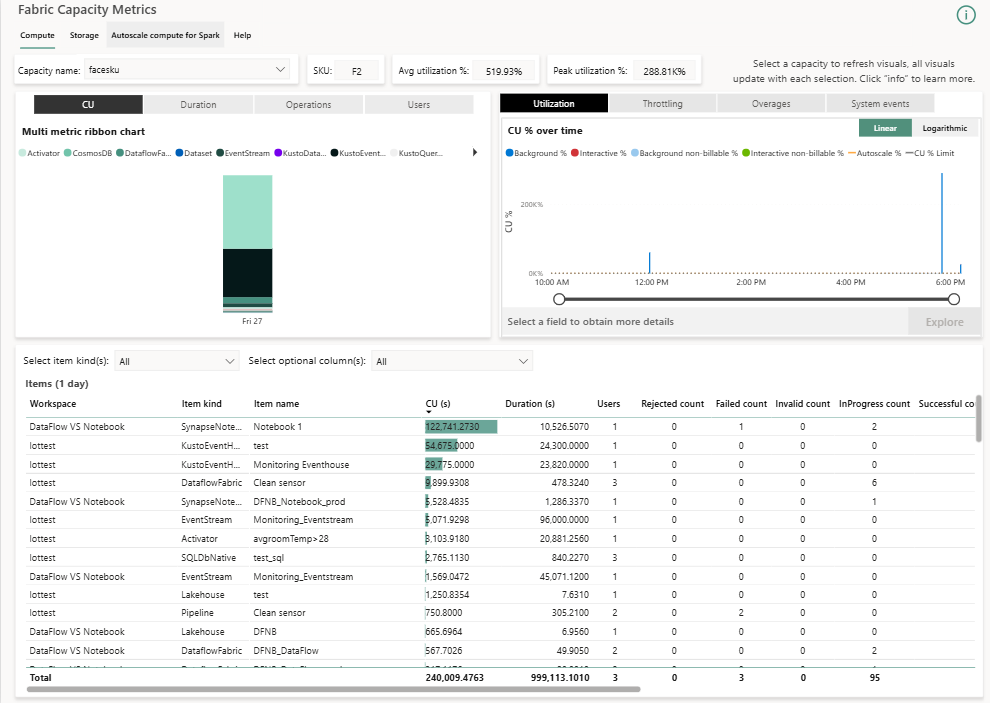Viewport: 990px width, 703px height.
Task: Select the Operations ribbon chart tab
Action: (308, 104)
